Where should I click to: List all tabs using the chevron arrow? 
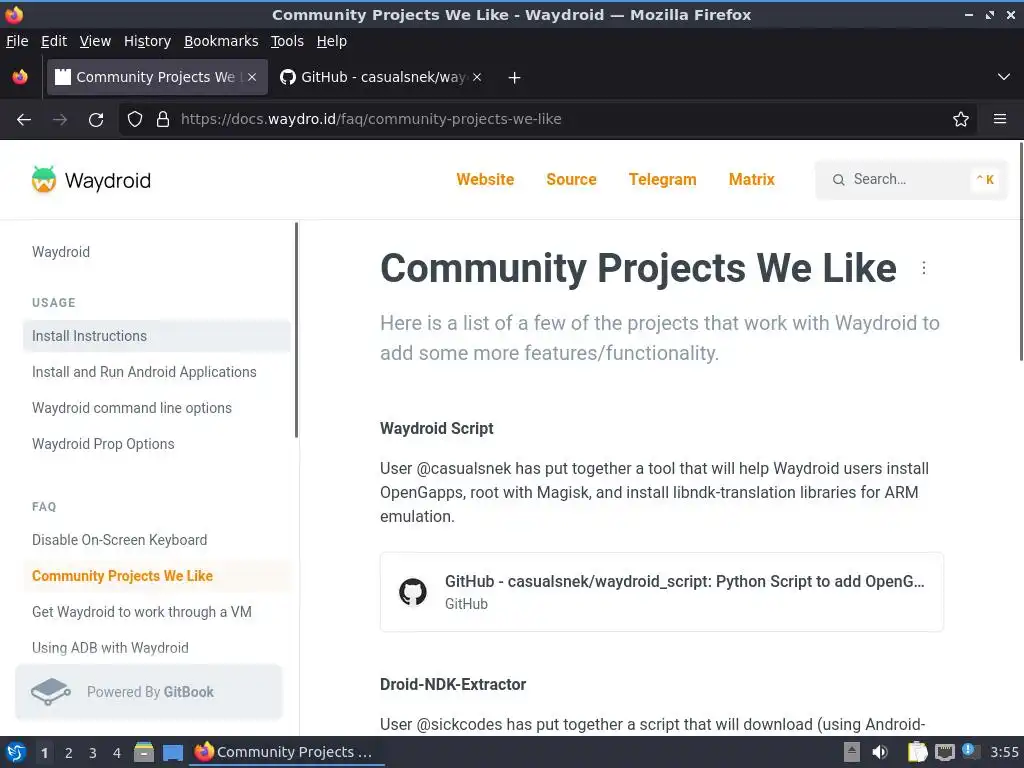pos(1004,77)
